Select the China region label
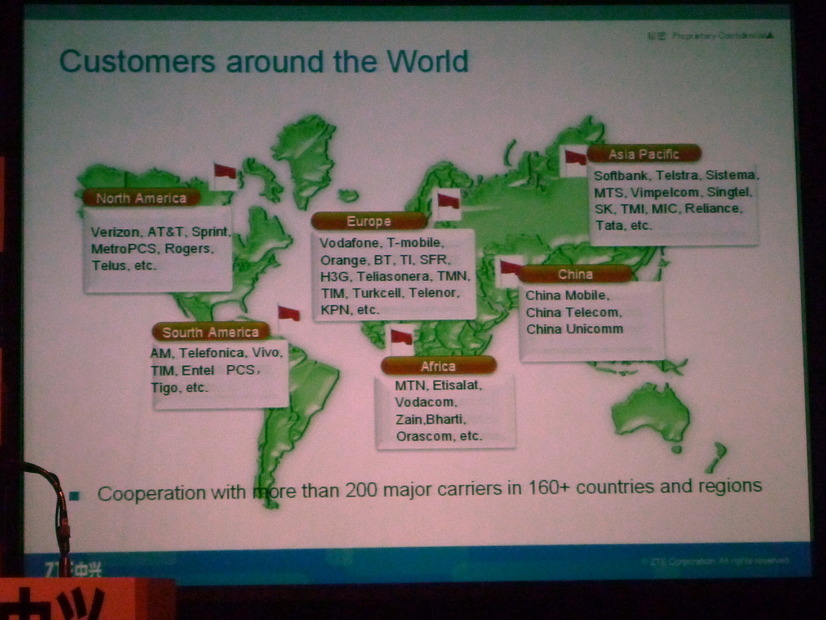Viewport: 826px width, 620px height. click(x=575, y=274)
